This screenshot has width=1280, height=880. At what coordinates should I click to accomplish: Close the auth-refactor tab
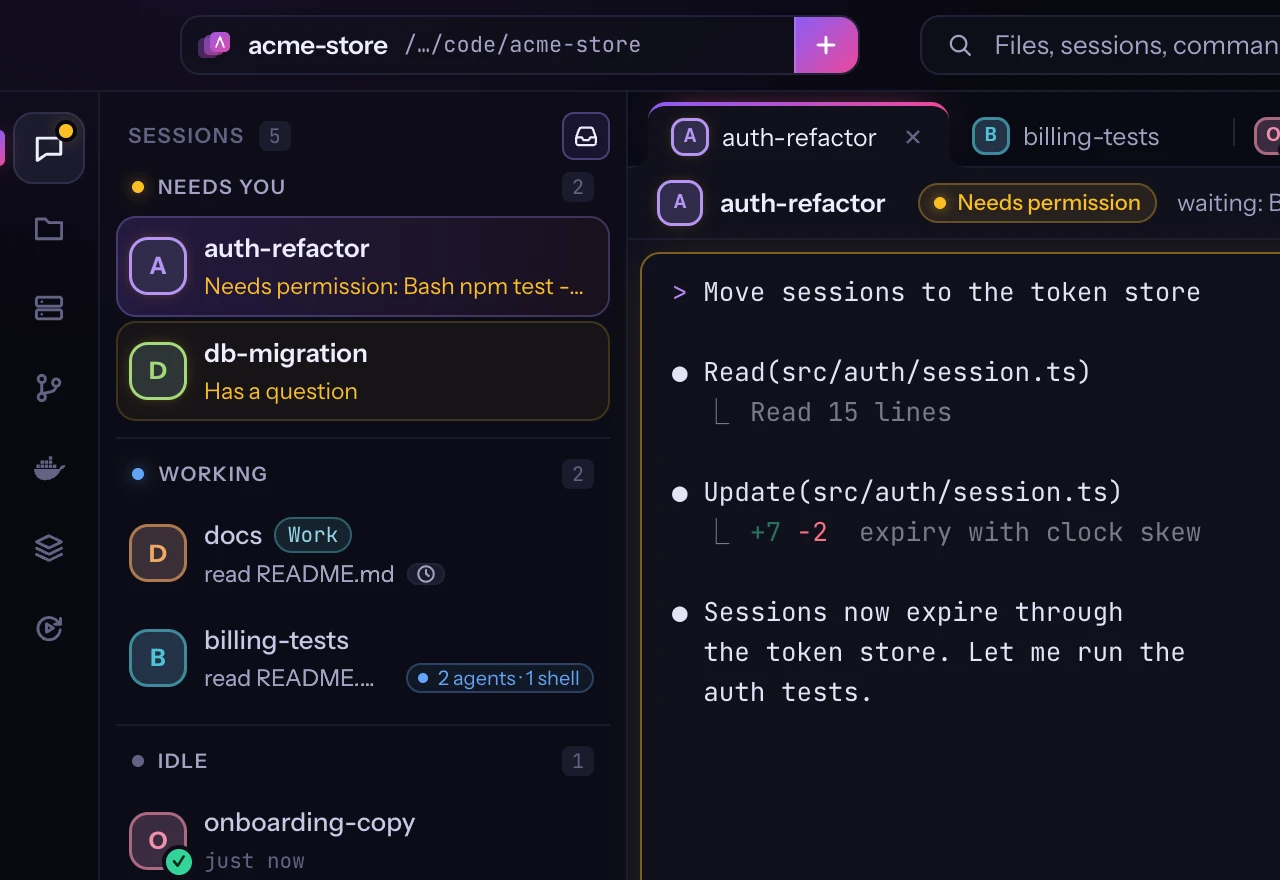[x=913, y=137]
